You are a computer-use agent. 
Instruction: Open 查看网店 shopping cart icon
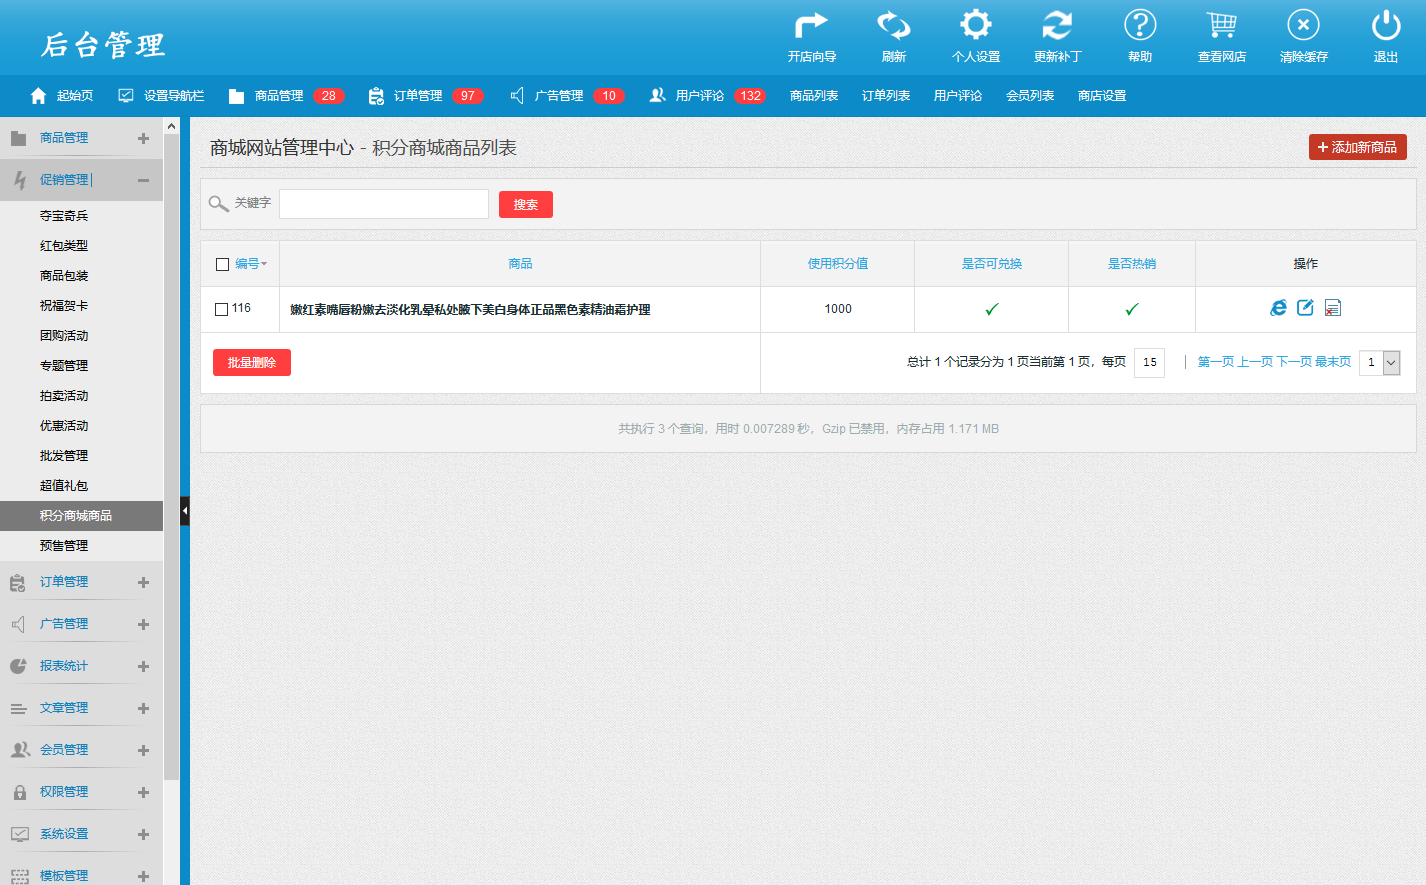coord(1221,26)
